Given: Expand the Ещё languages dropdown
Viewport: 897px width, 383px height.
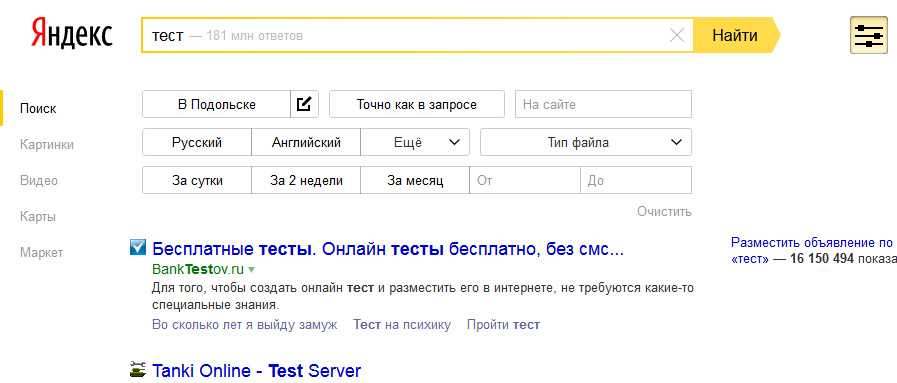Looking at the screenshot, I should tap(415, 142).
